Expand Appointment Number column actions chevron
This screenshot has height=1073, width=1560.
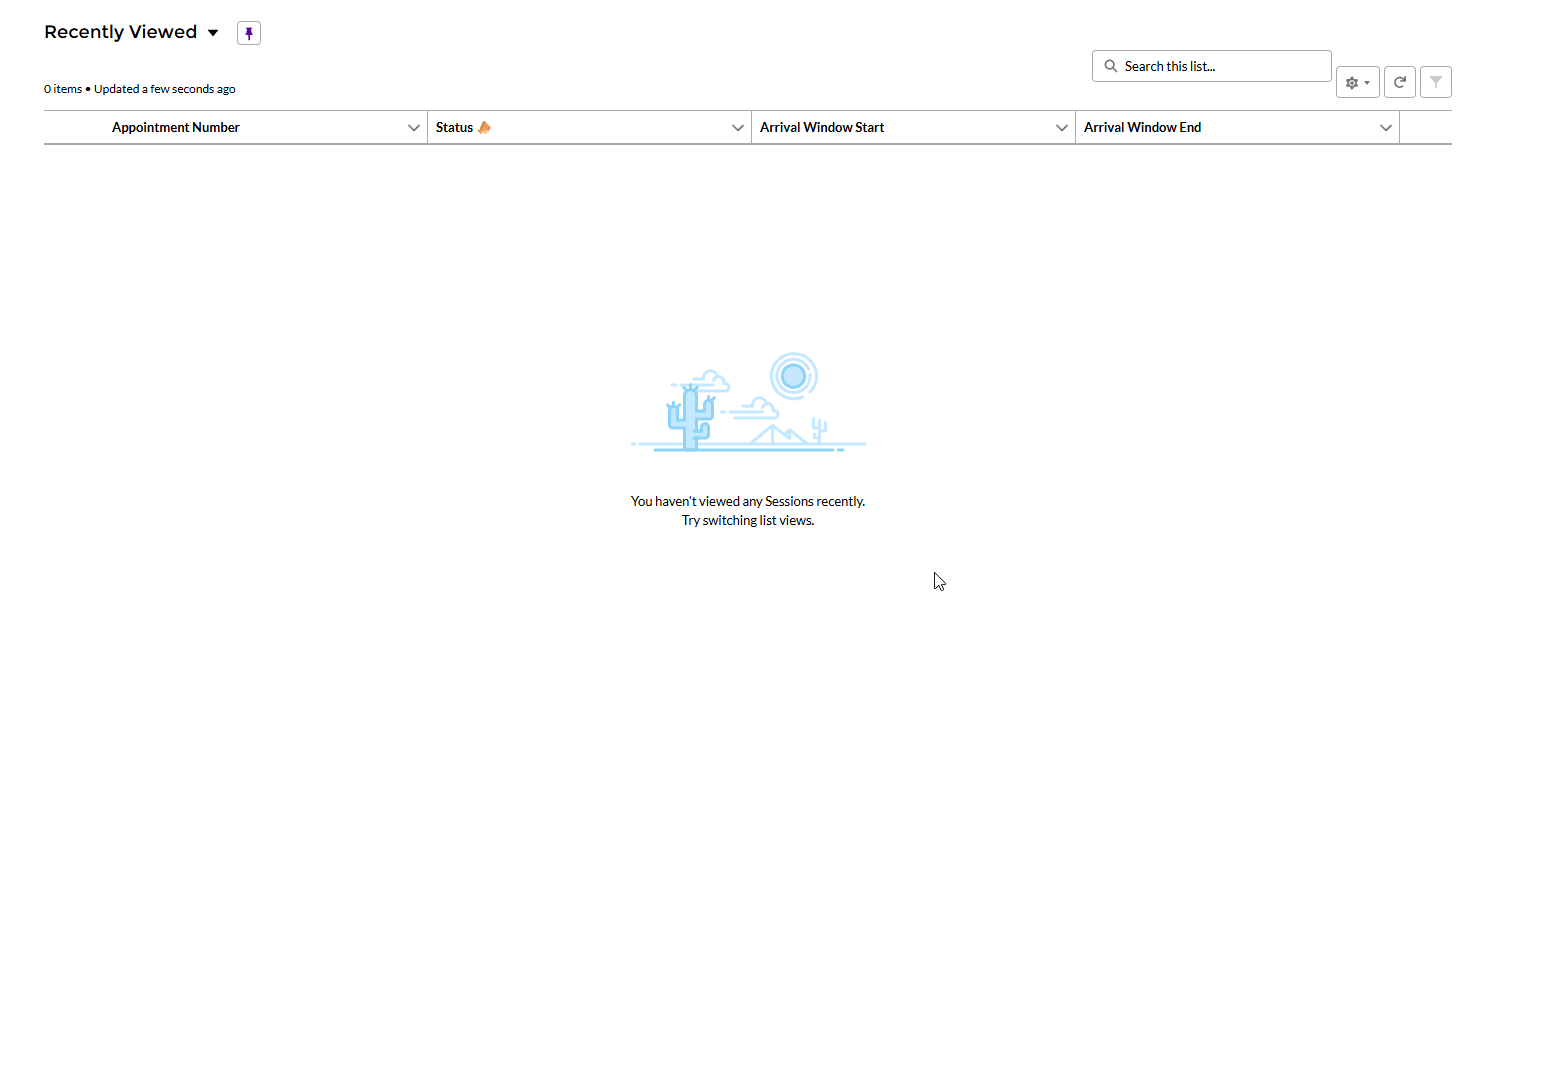(x=413, y=127)
